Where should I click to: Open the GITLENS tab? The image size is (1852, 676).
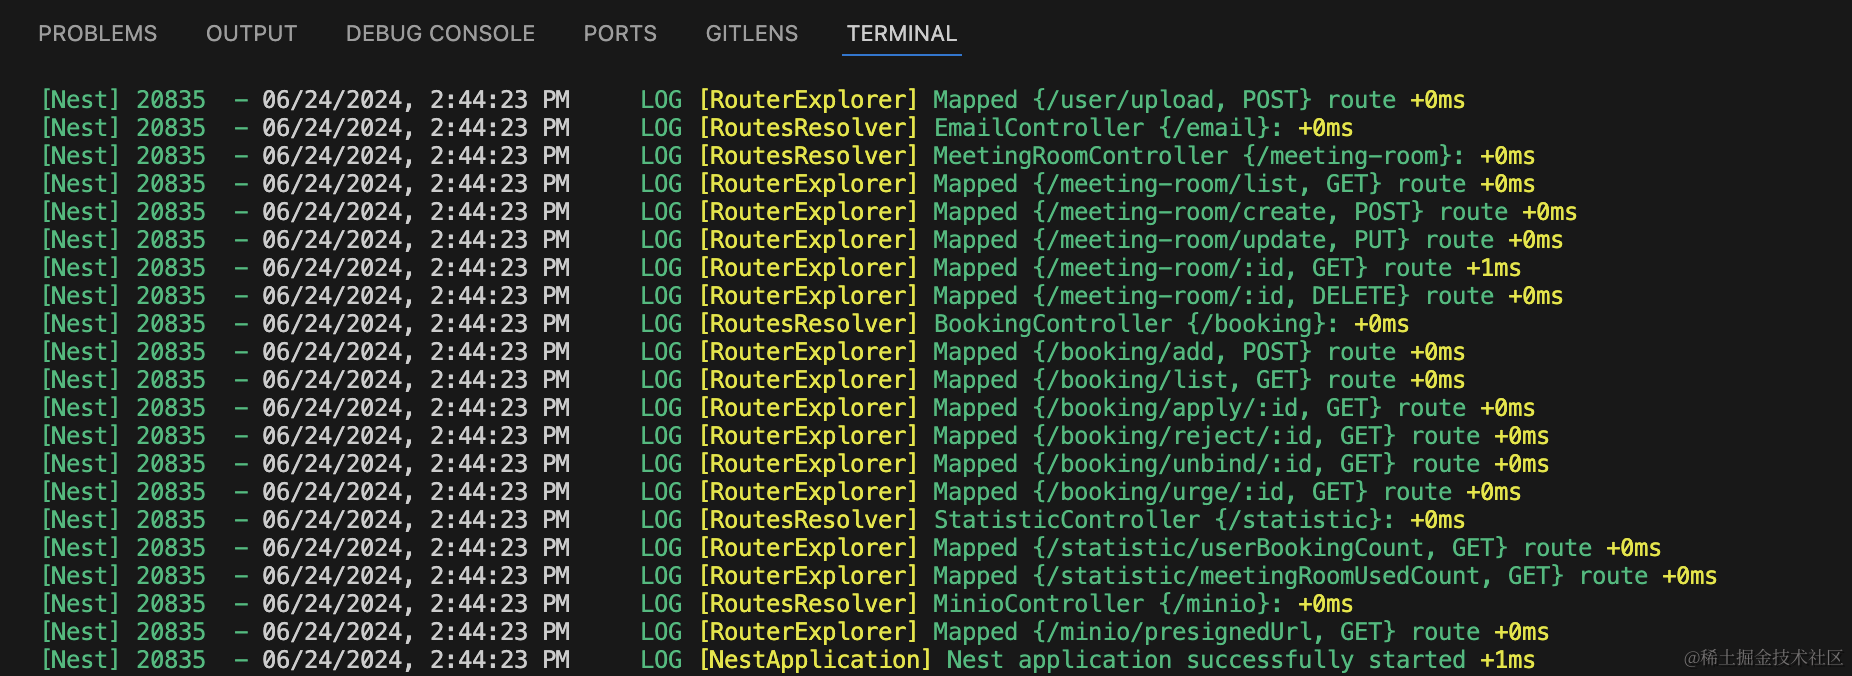click(x=751, y=34)
